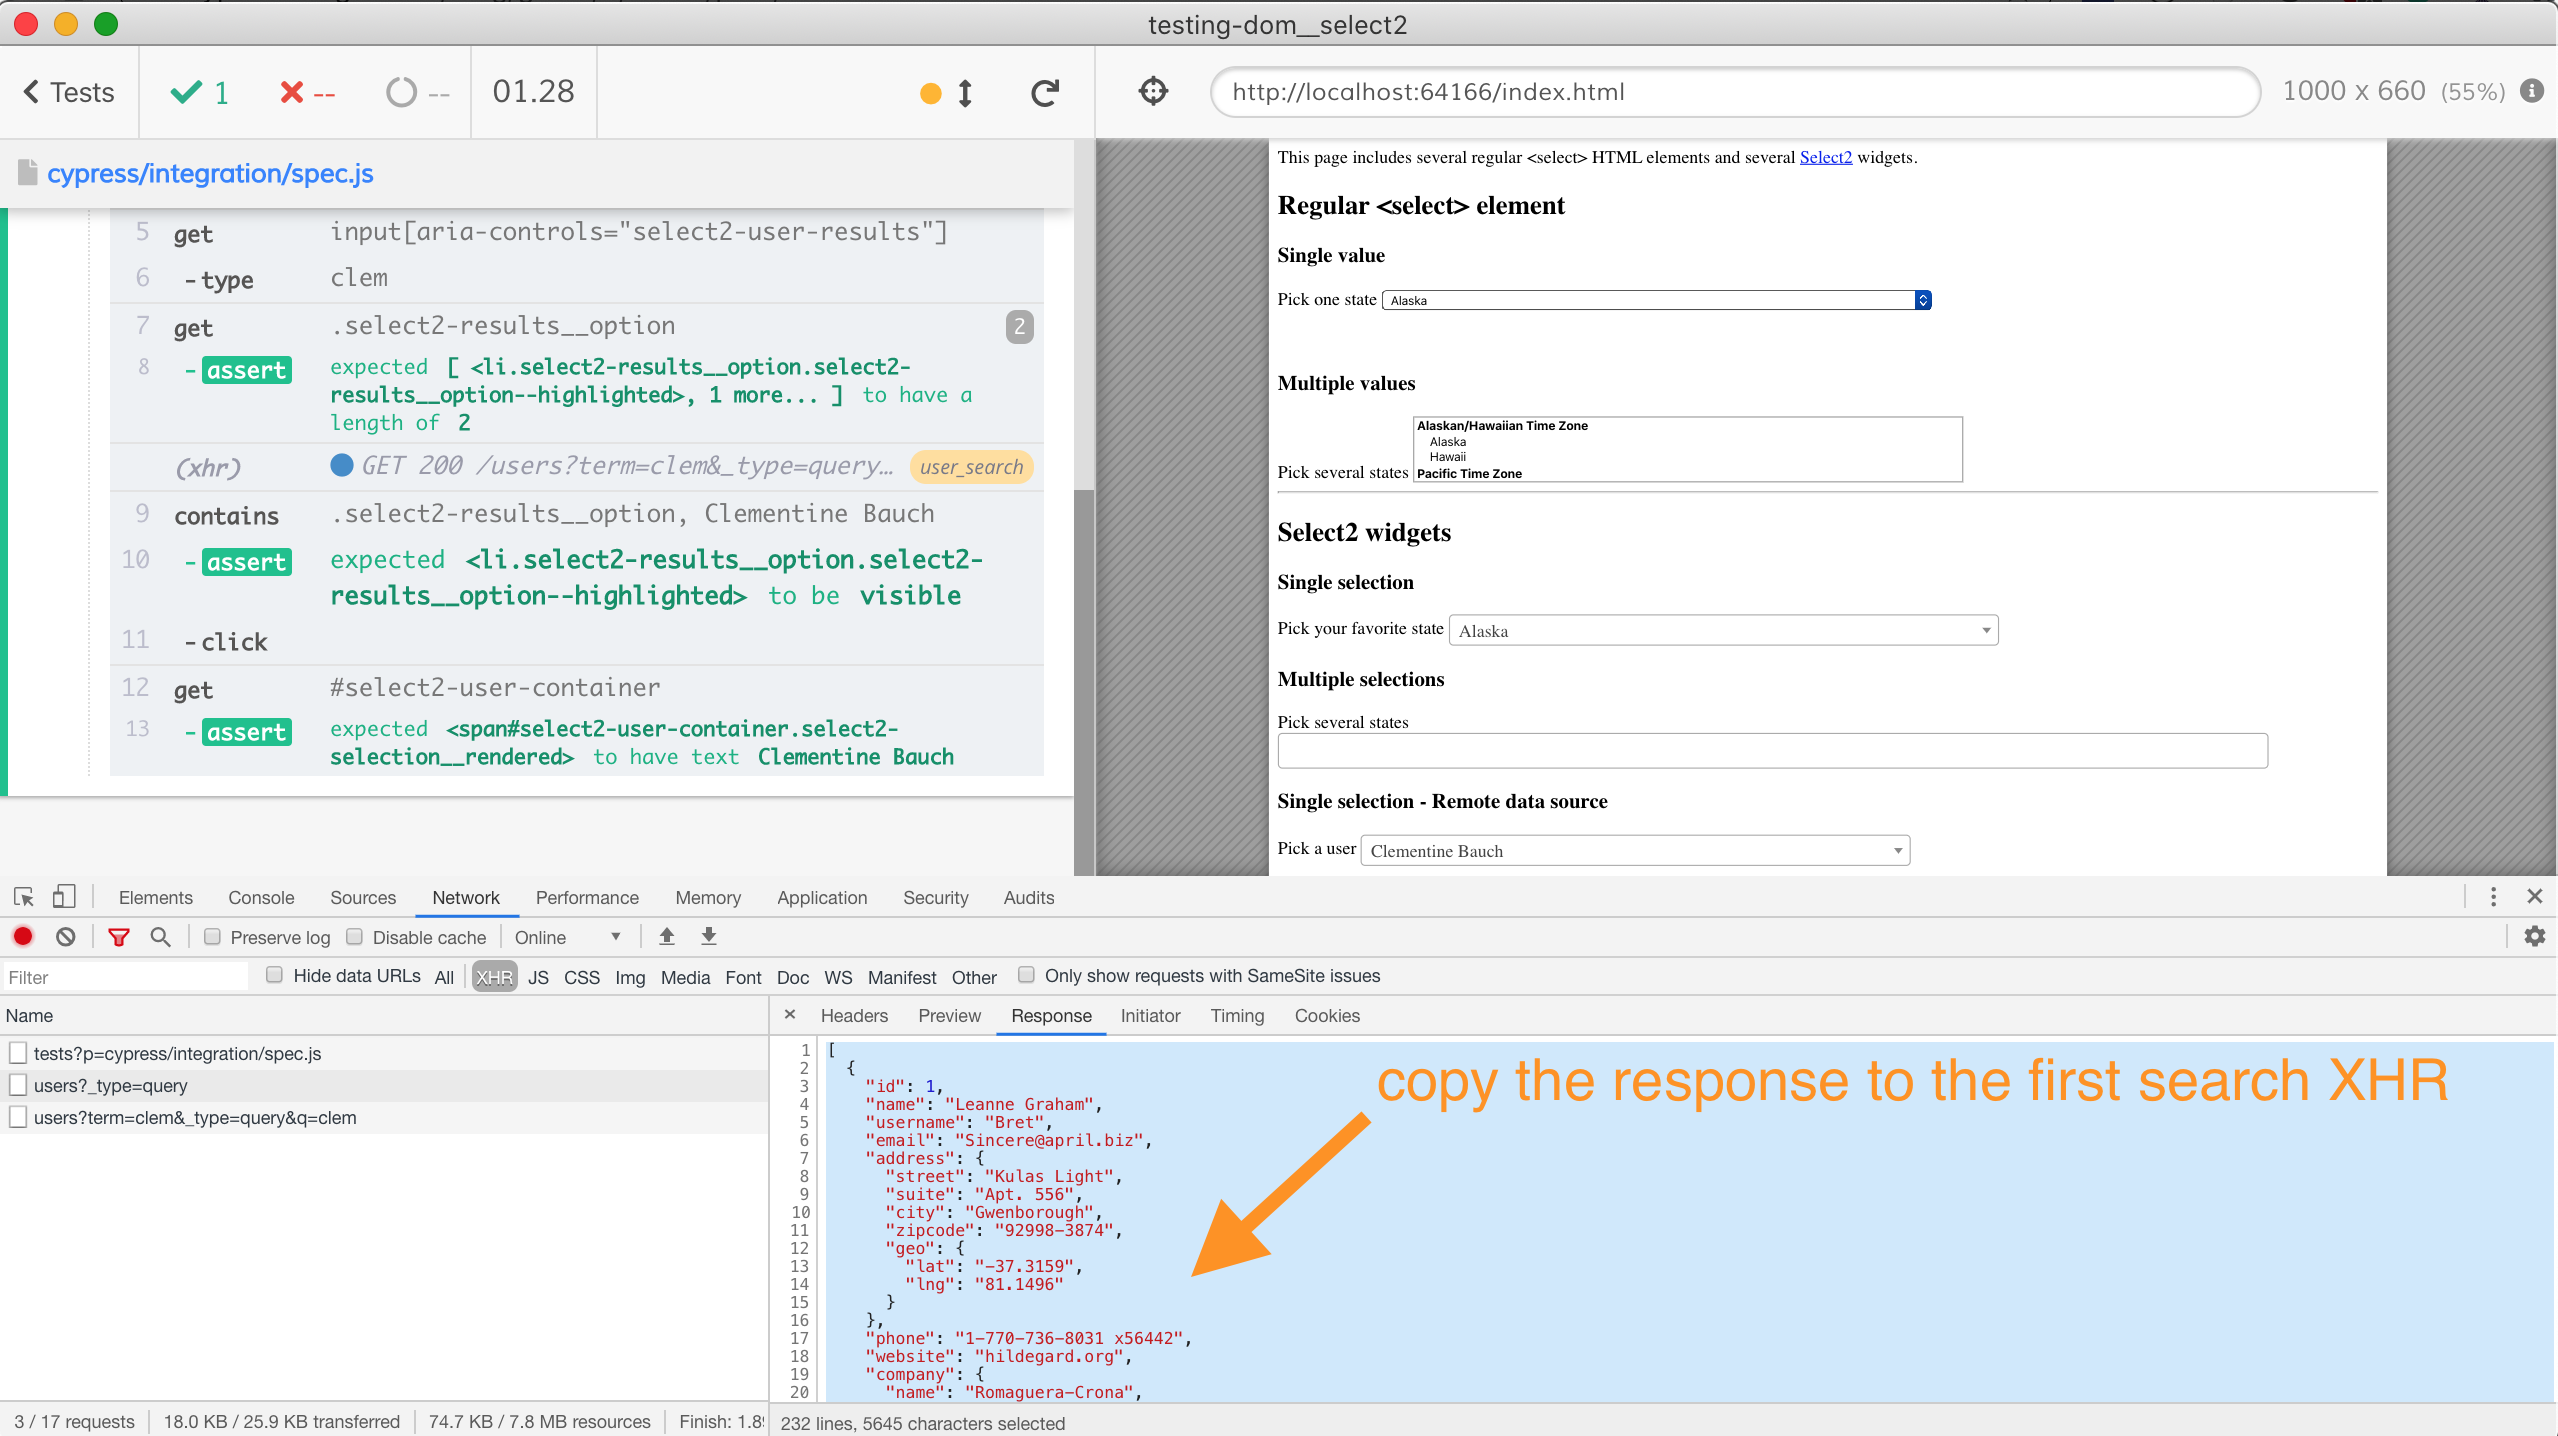Toggle the device toolbar icon

(64, 897)
